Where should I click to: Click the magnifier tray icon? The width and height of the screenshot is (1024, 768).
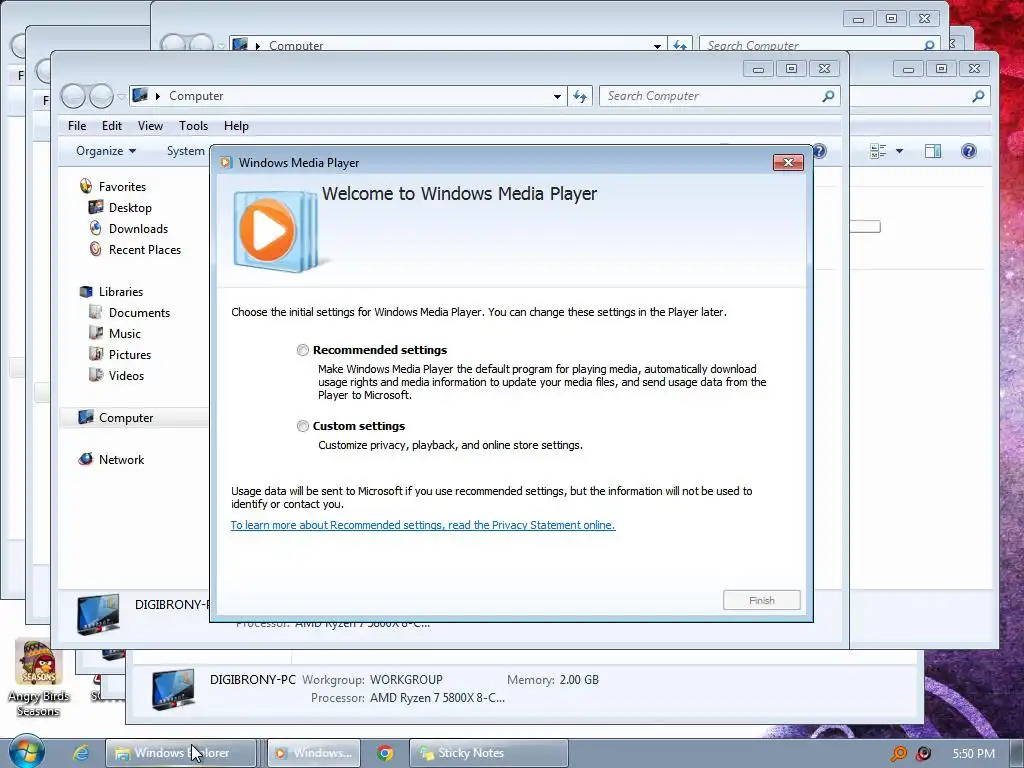899,754
